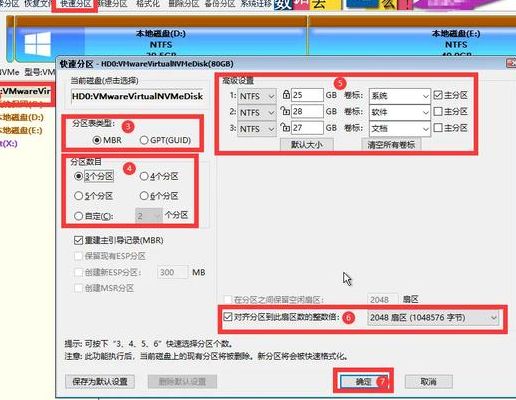Click the 格式化 toolbar item

148,4
